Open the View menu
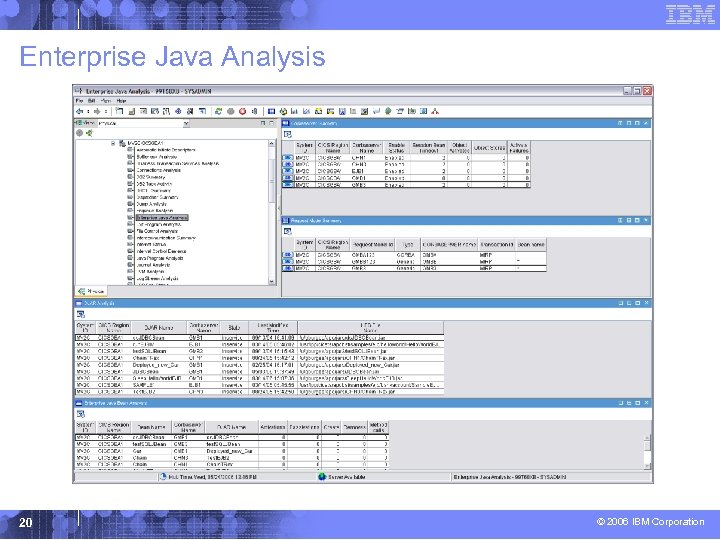This screenshot has width=720, height=540. click(x=106, y=101)
